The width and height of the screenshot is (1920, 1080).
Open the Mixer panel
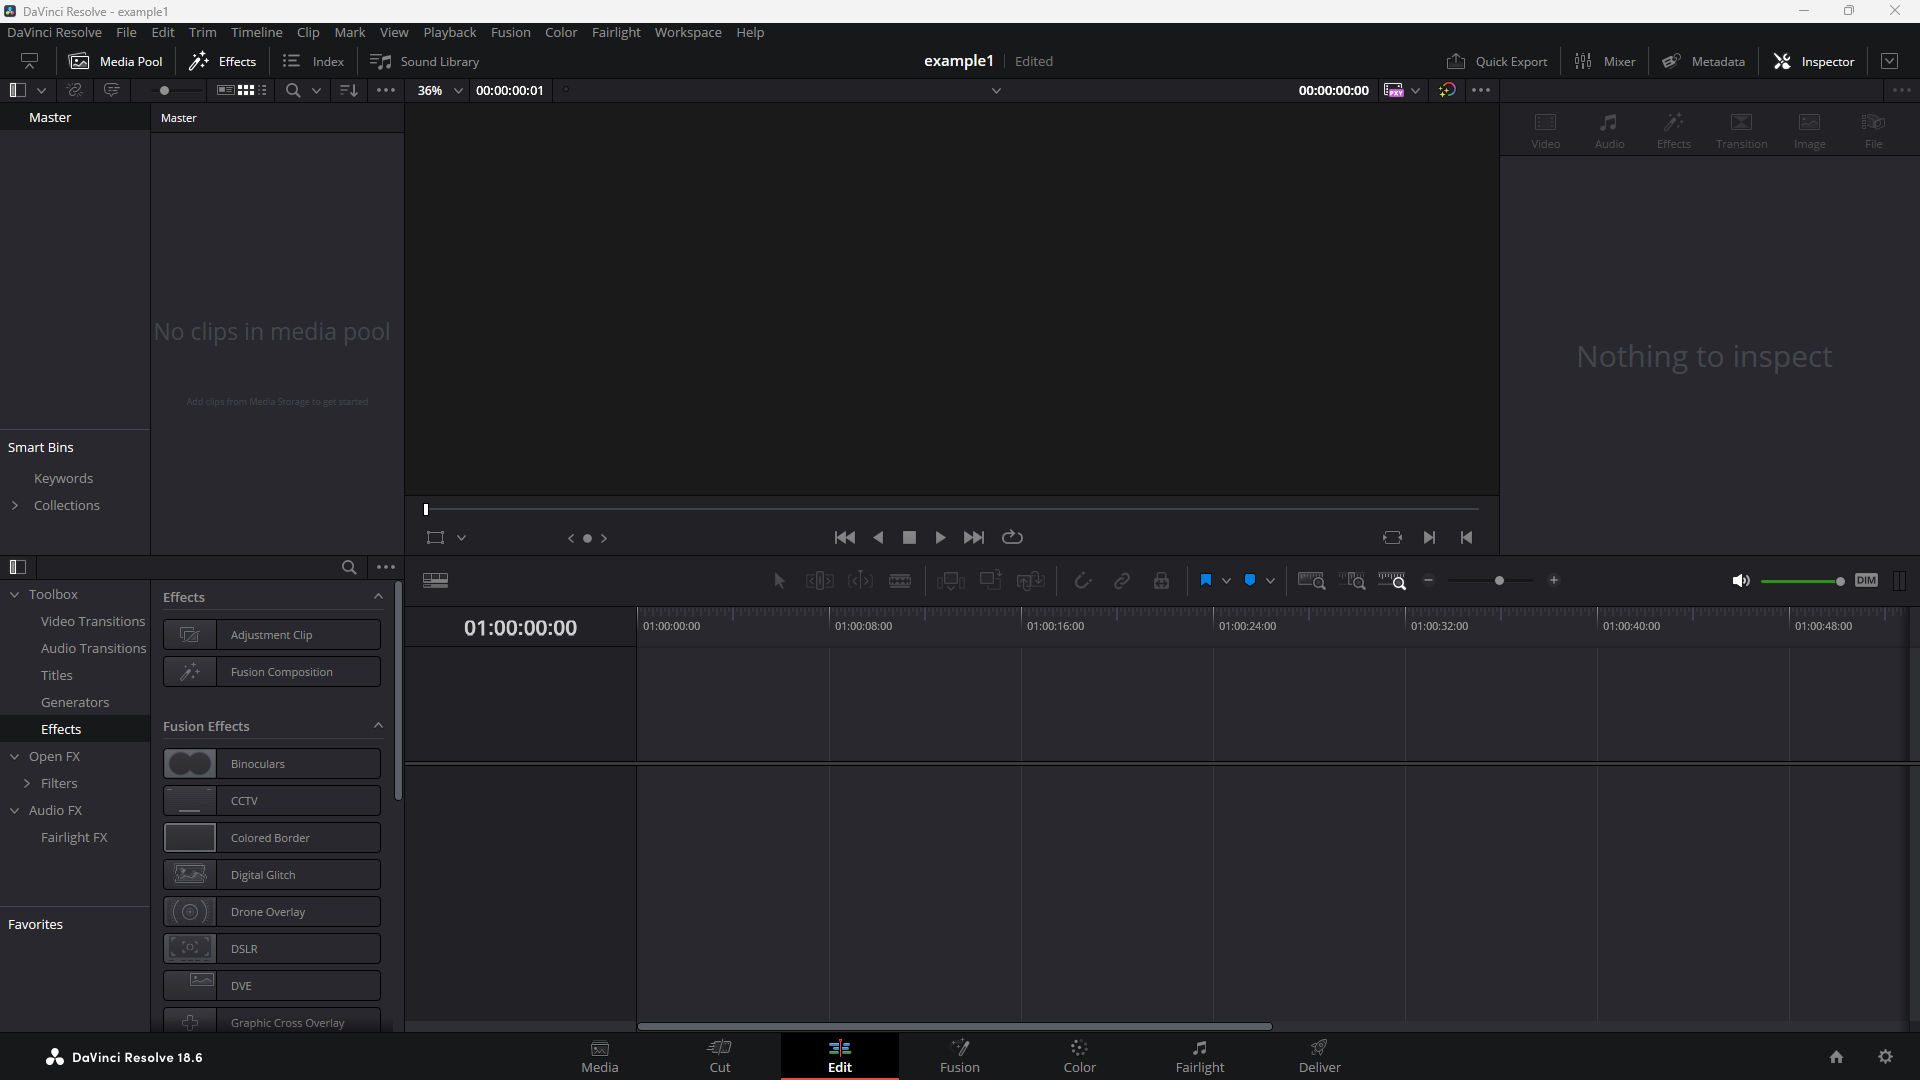1605,61
